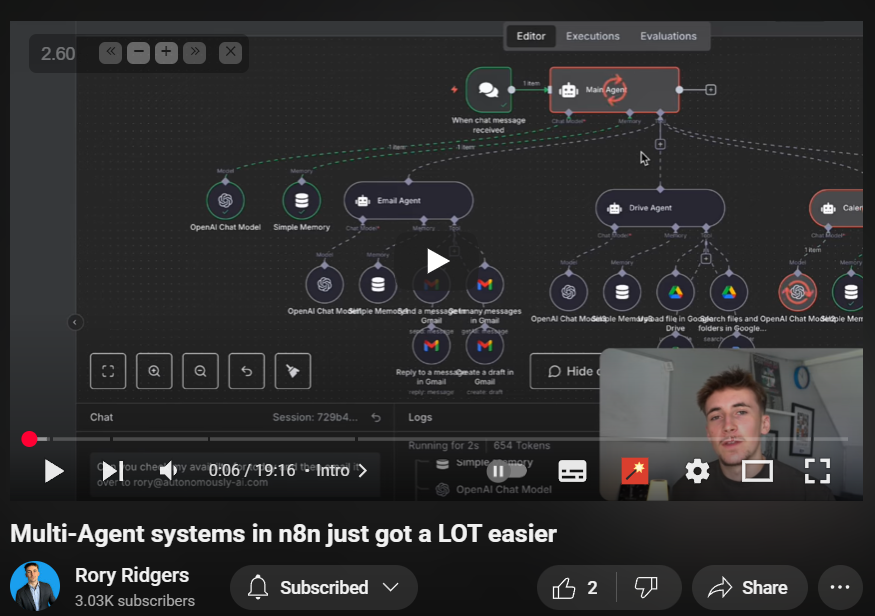Toggle the autoplay switch
This screenshot has height=616, width=875.
point(506,471)
